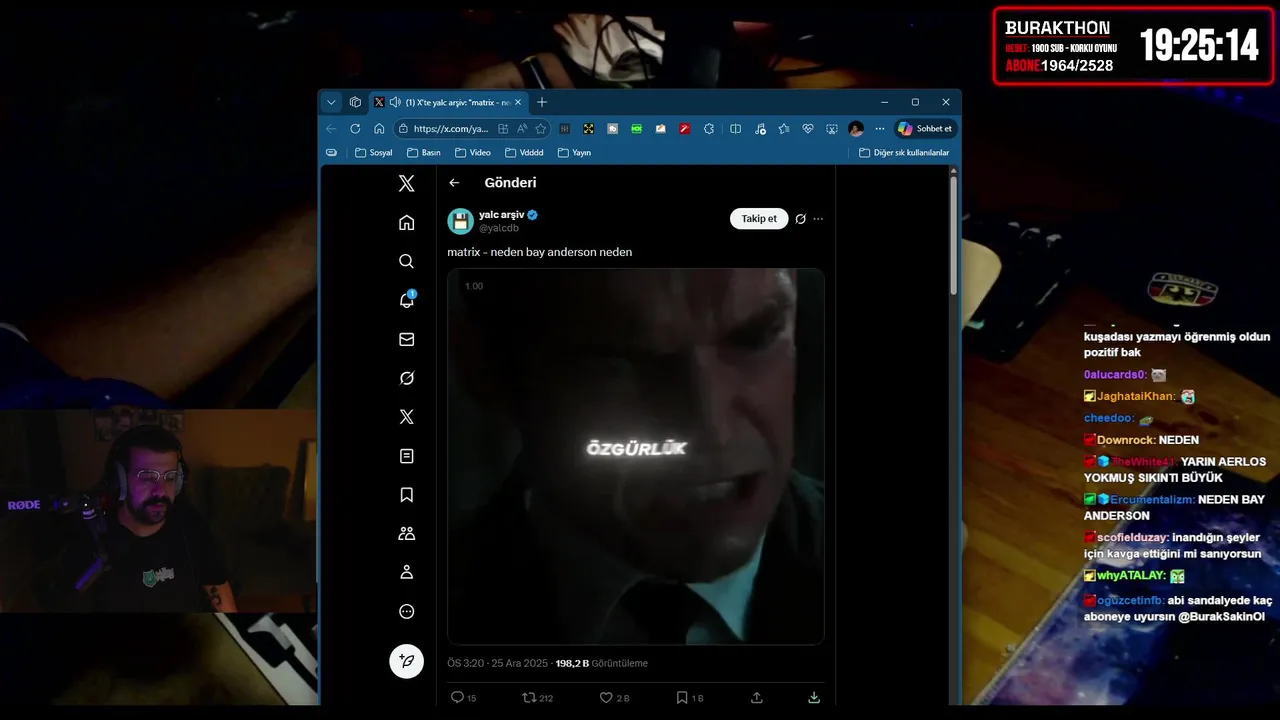Repost the post with 212 reposts
Screen dimensions: 1280x720
coord(538,698)
